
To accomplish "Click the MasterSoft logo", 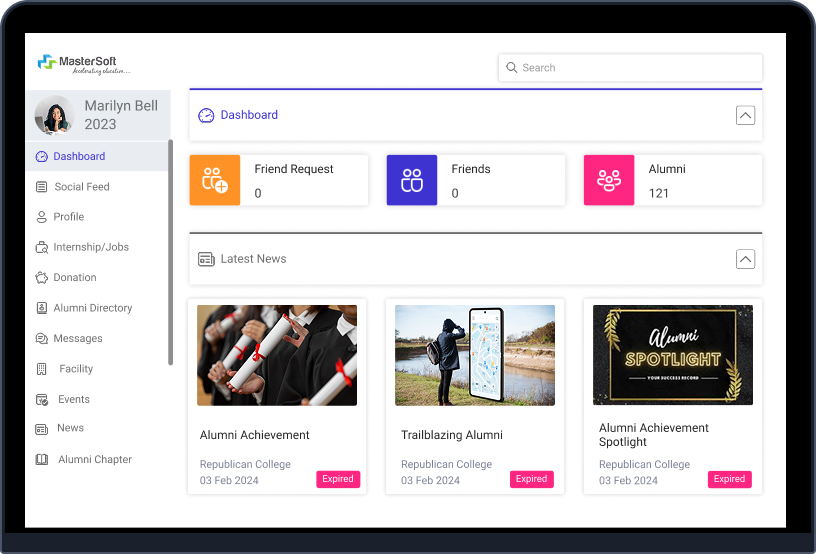I will coord(84,64).
